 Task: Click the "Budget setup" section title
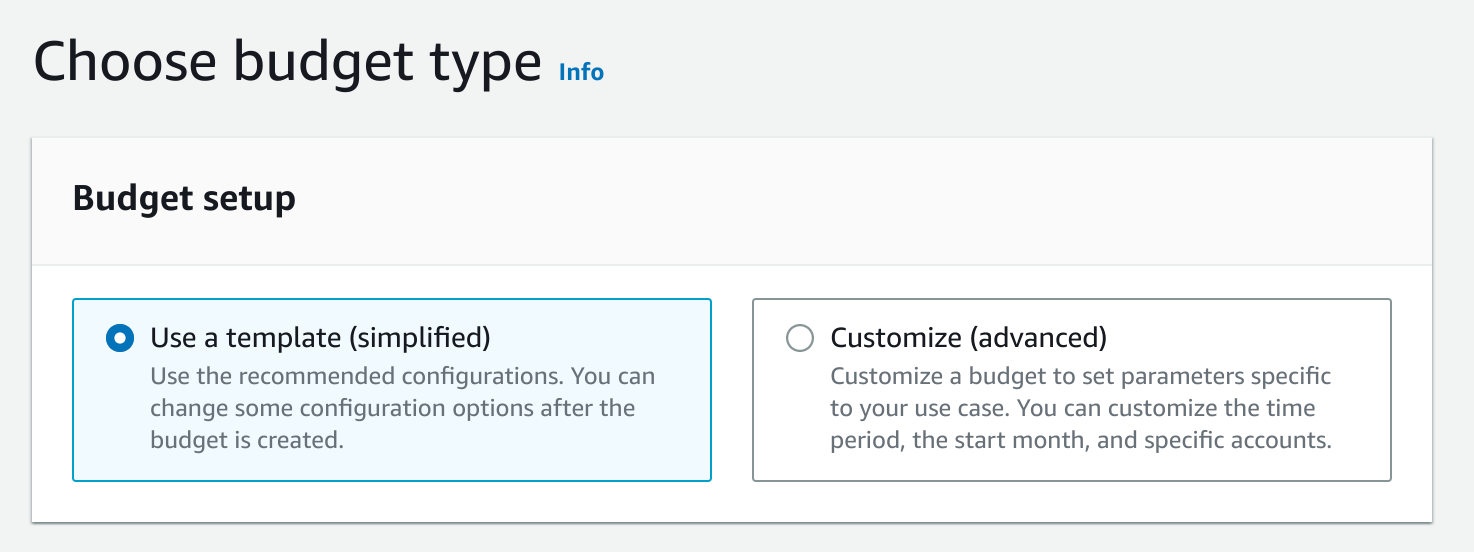(x=184, y=198)
